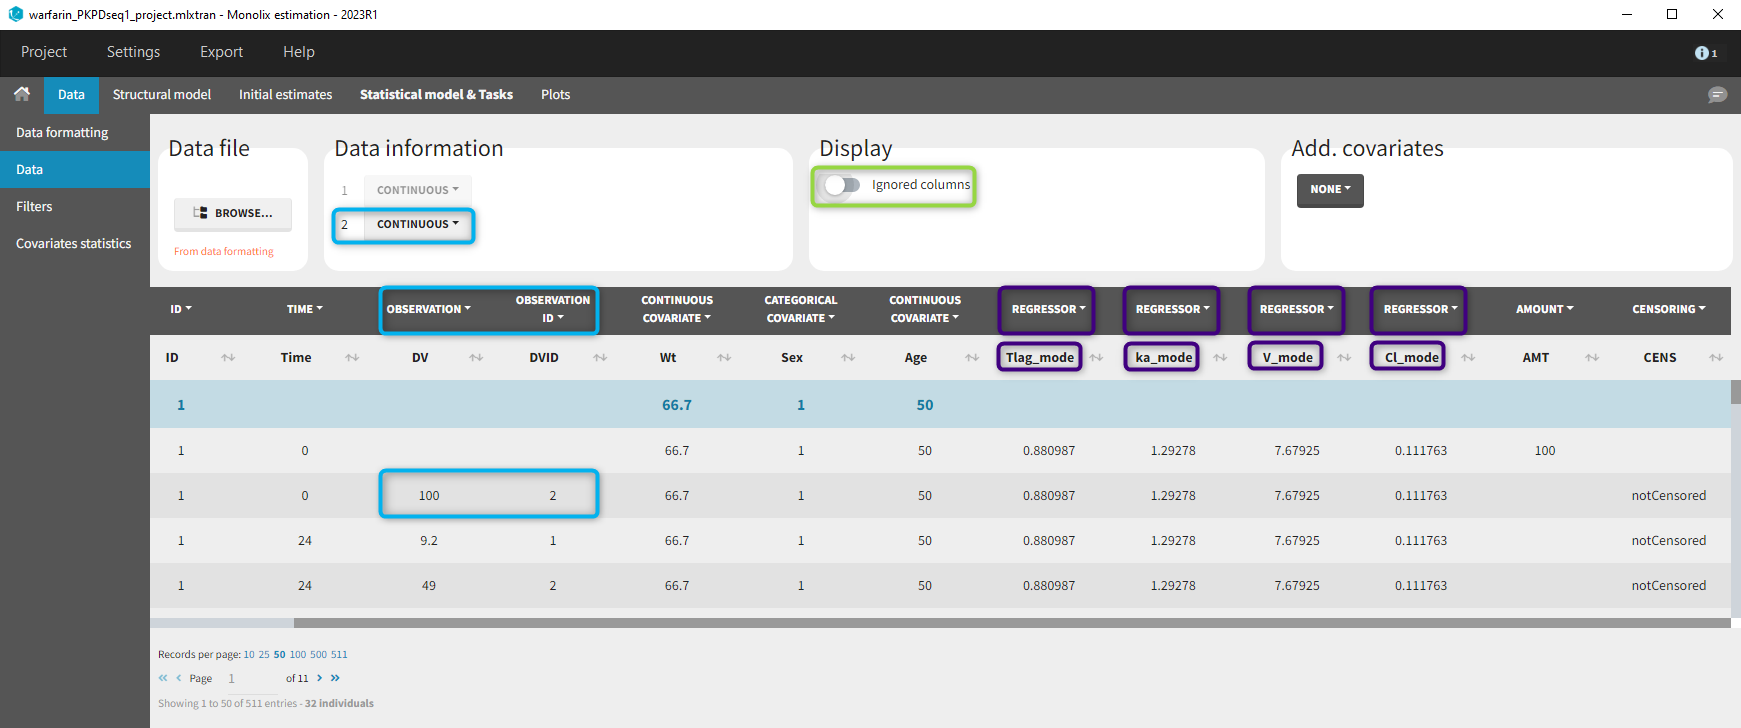Screen dimensions: 1741x728
Task: Click the sort arrows beside the Wt column
Action: [724, 358]
